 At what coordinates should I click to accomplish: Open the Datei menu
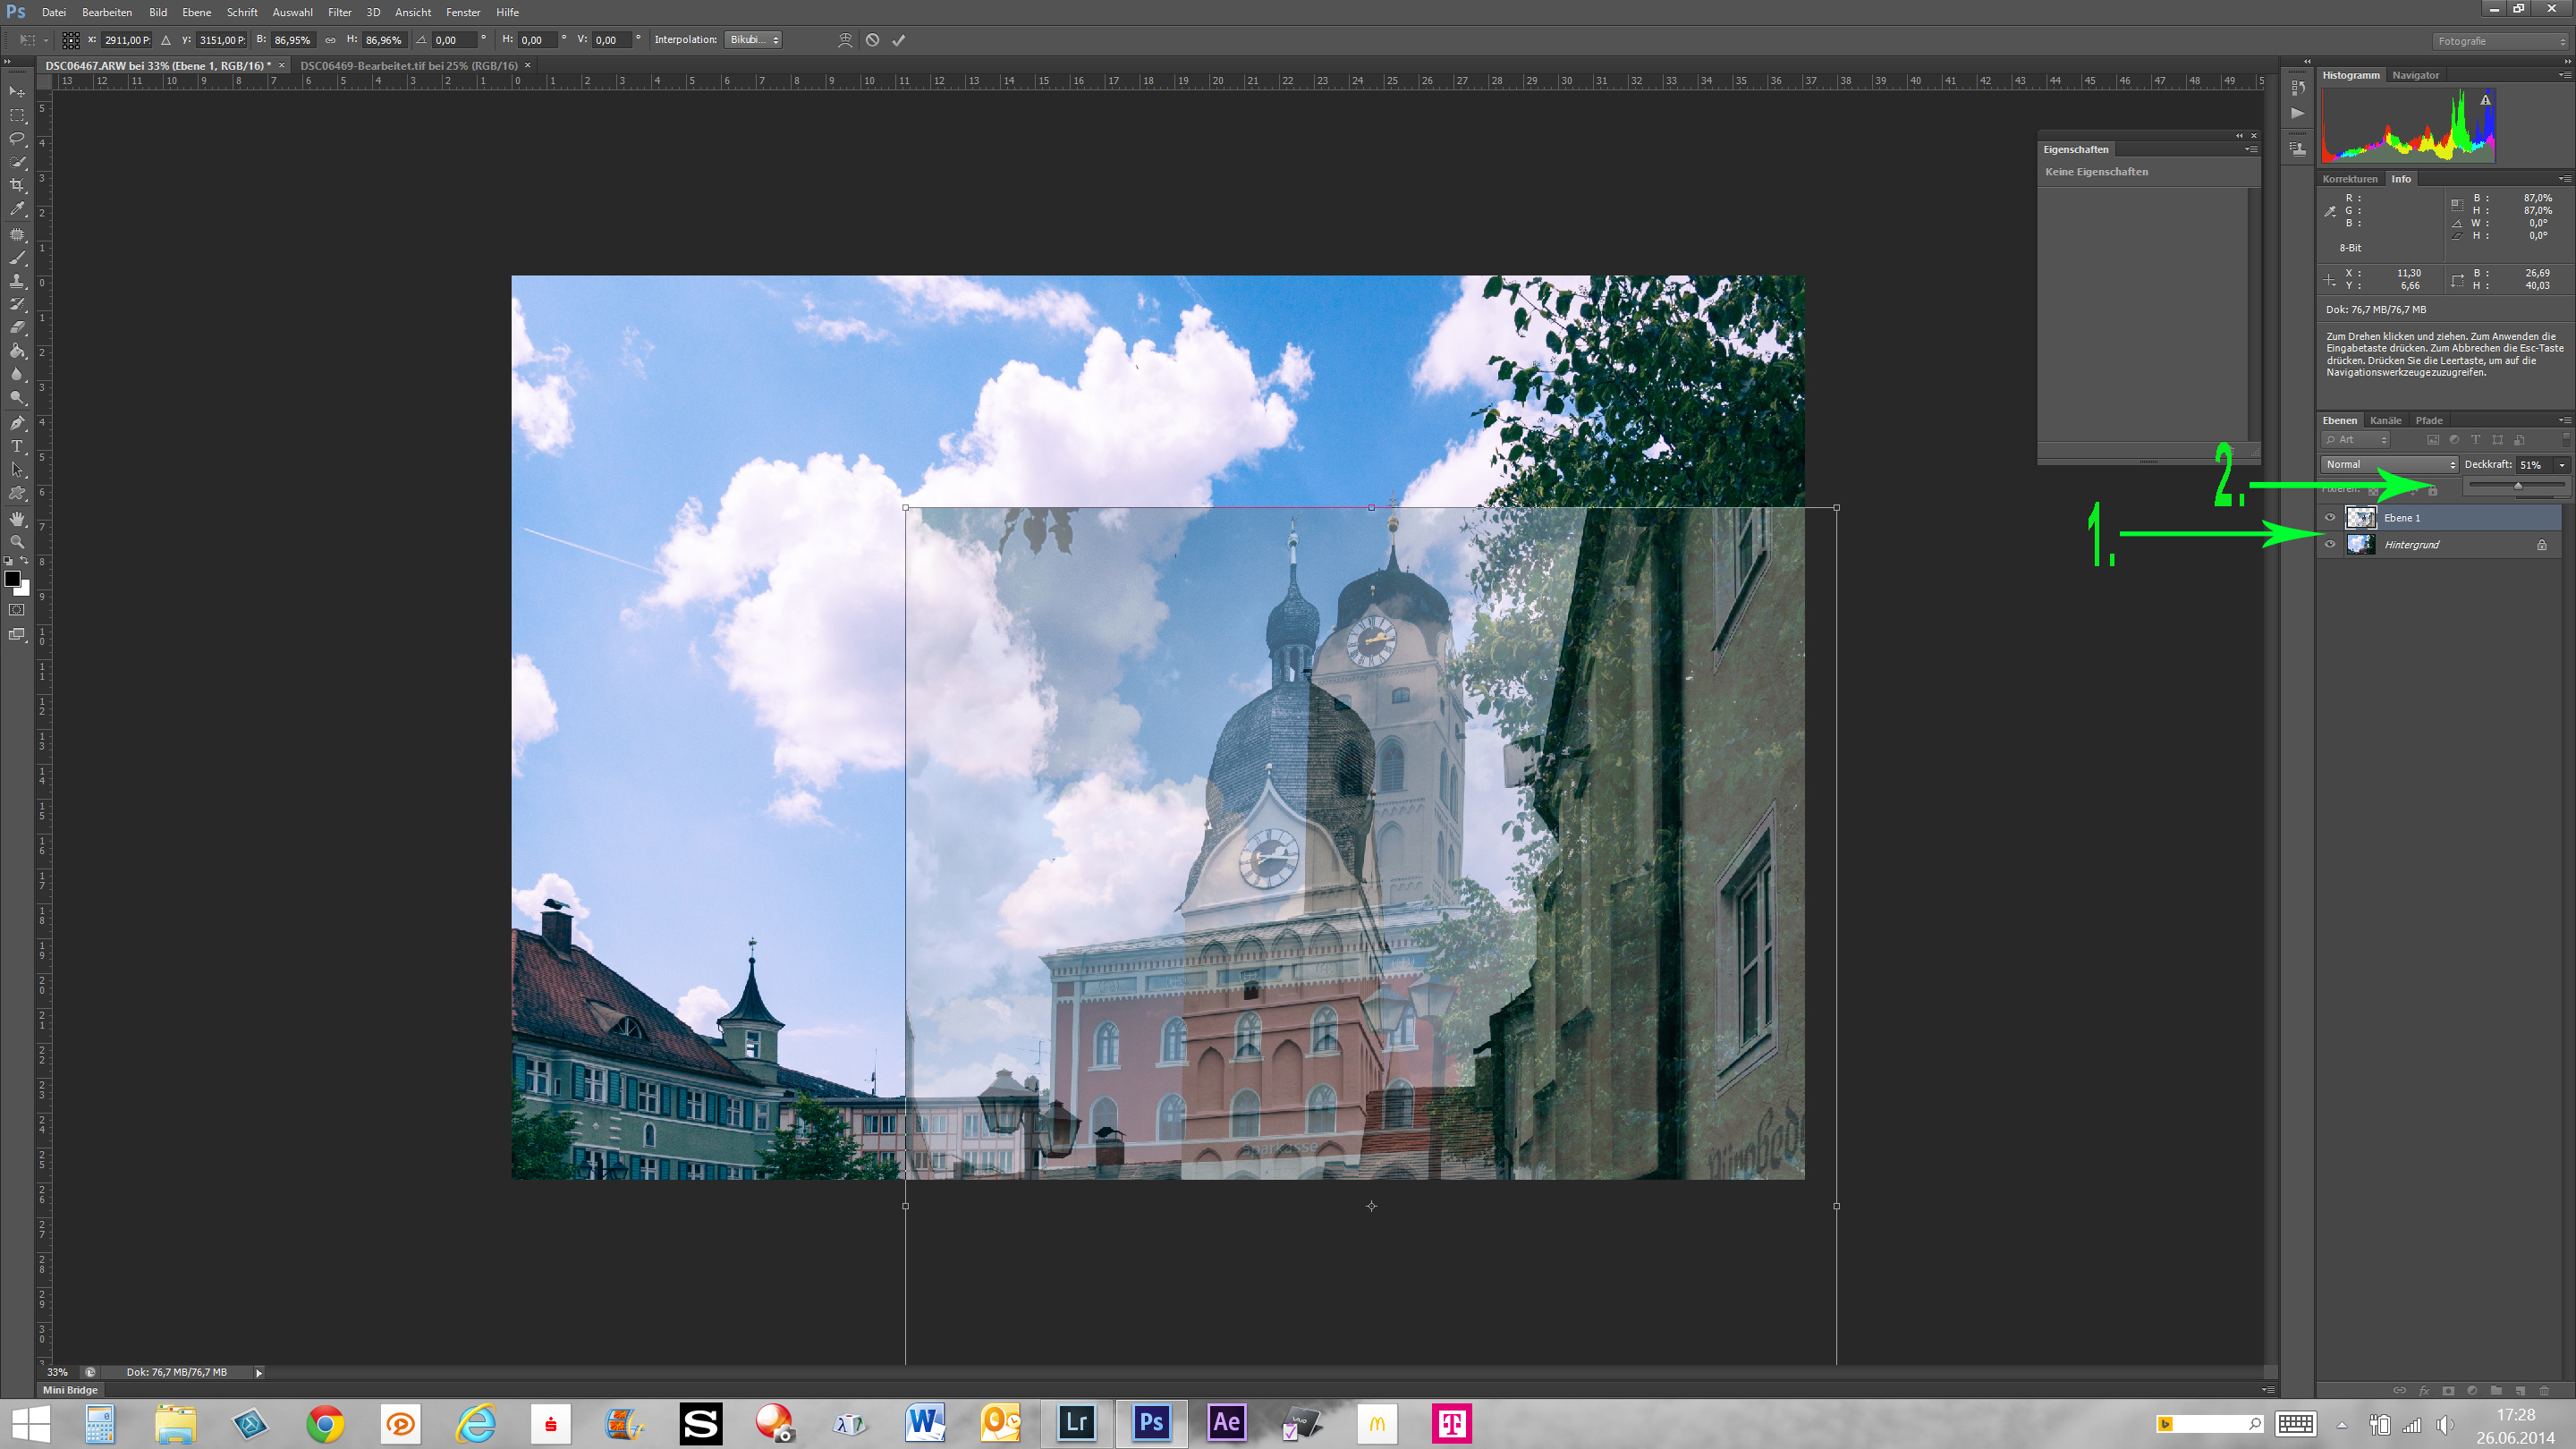click(54, 12)
